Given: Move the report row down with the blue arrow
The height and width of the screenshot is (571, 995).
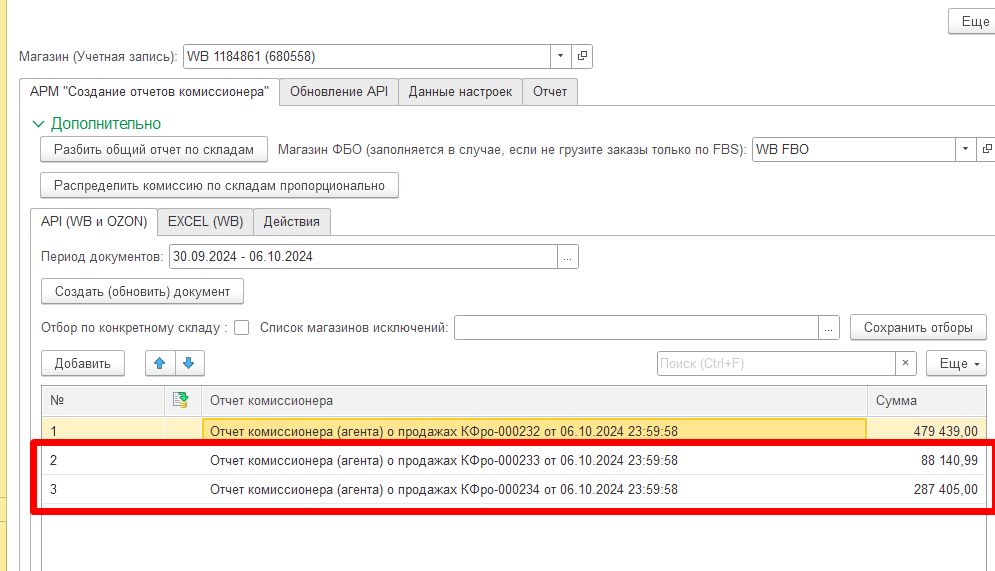Looking at the screenshot, I should [189, 364].
